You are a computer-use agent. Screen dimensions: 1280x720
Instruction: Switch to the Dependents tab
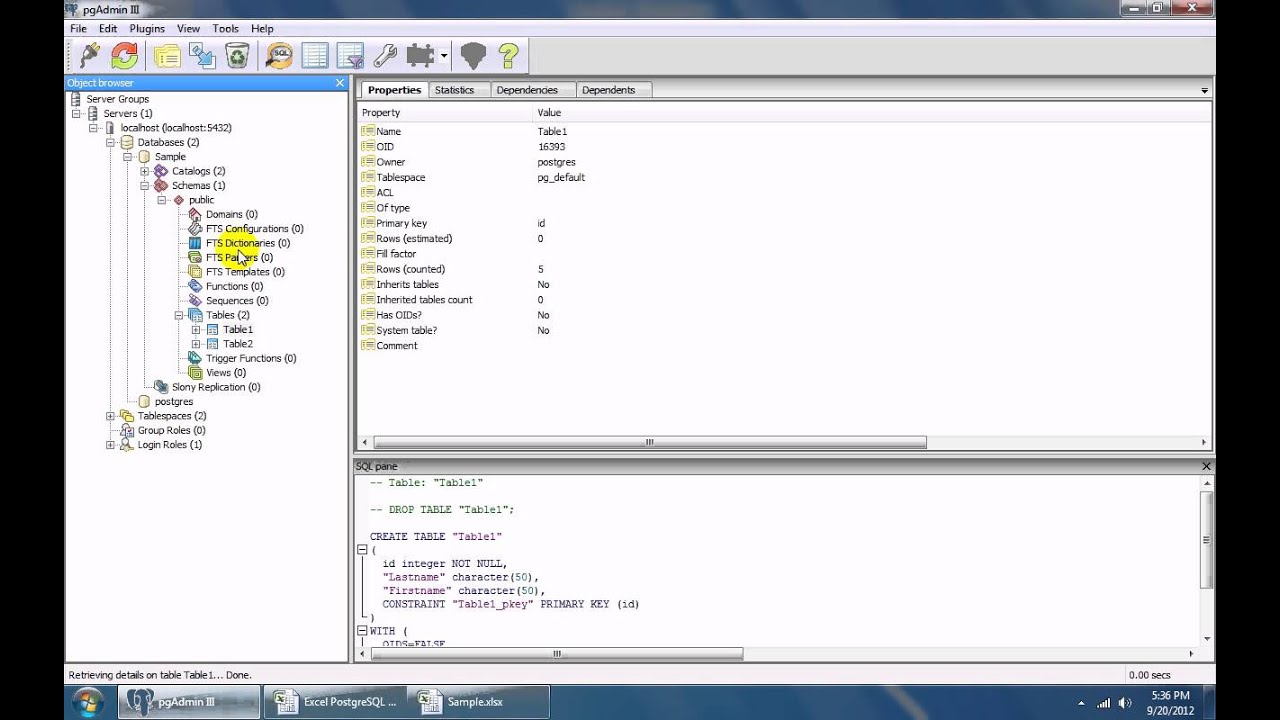(x=608, y=90)
